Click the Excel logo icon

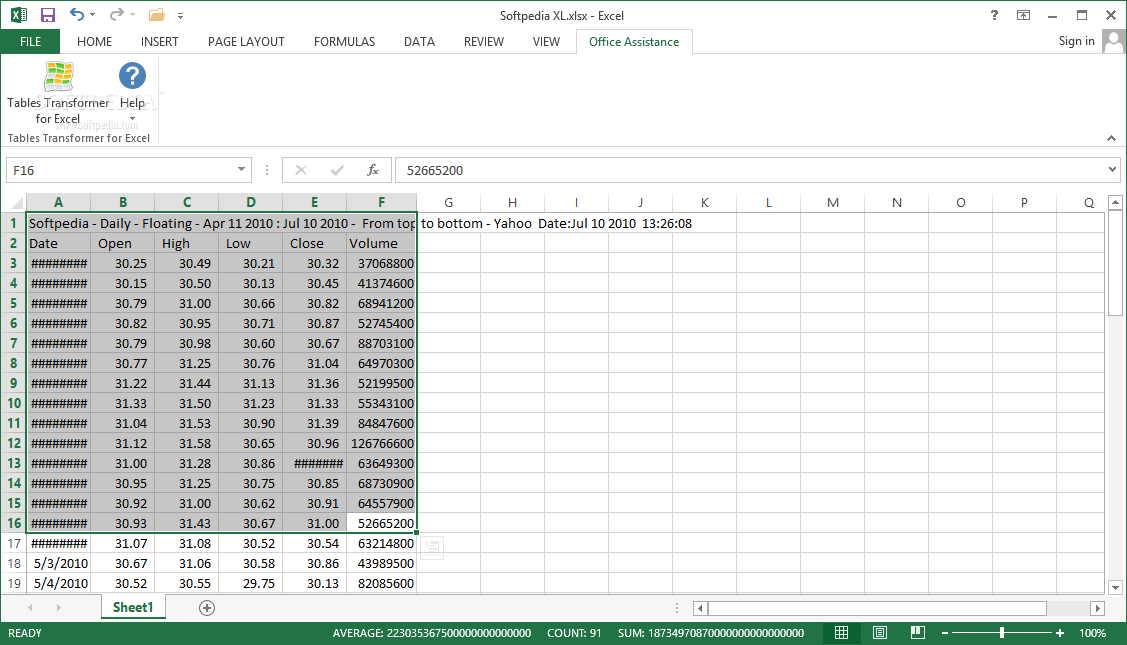click(x=19, y=15)
